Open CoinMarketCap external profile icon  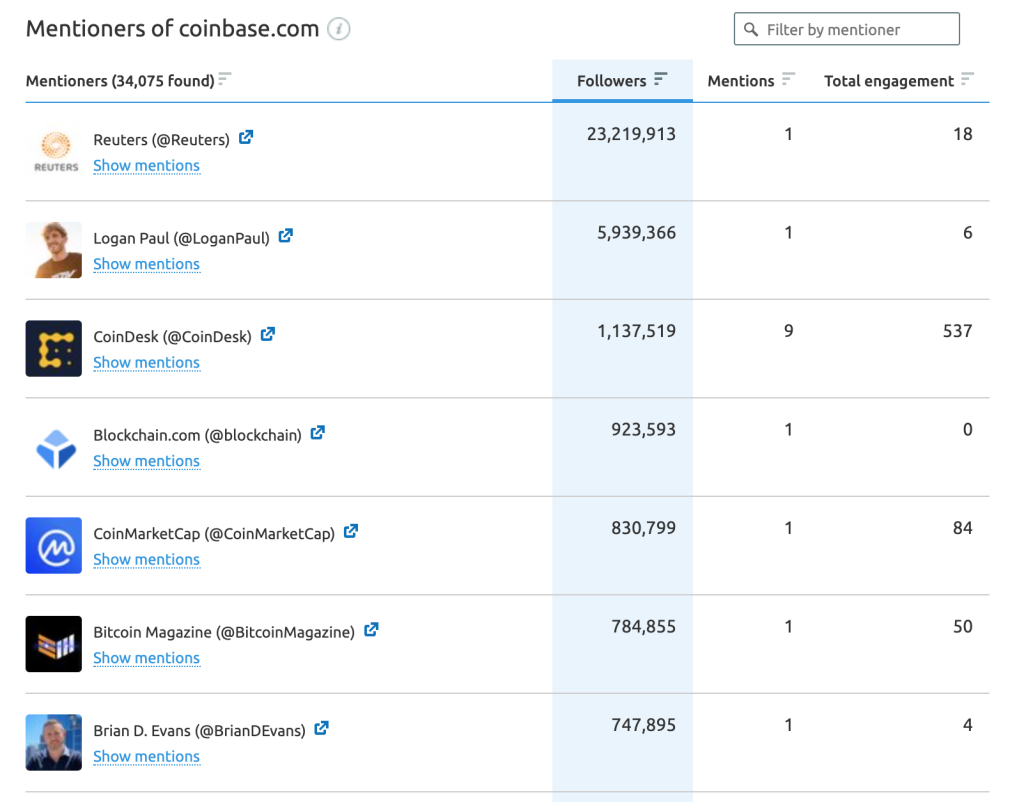click(350, 532)
